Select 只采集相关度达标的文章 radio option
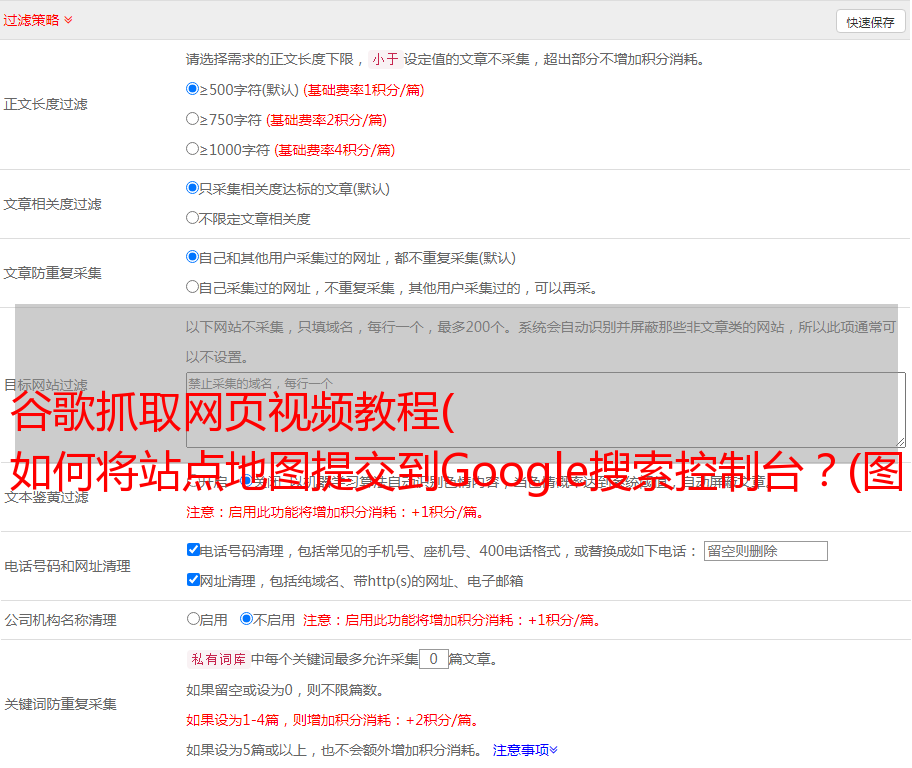The width and height of the screenshot is (912, 768). coord(193,188)
